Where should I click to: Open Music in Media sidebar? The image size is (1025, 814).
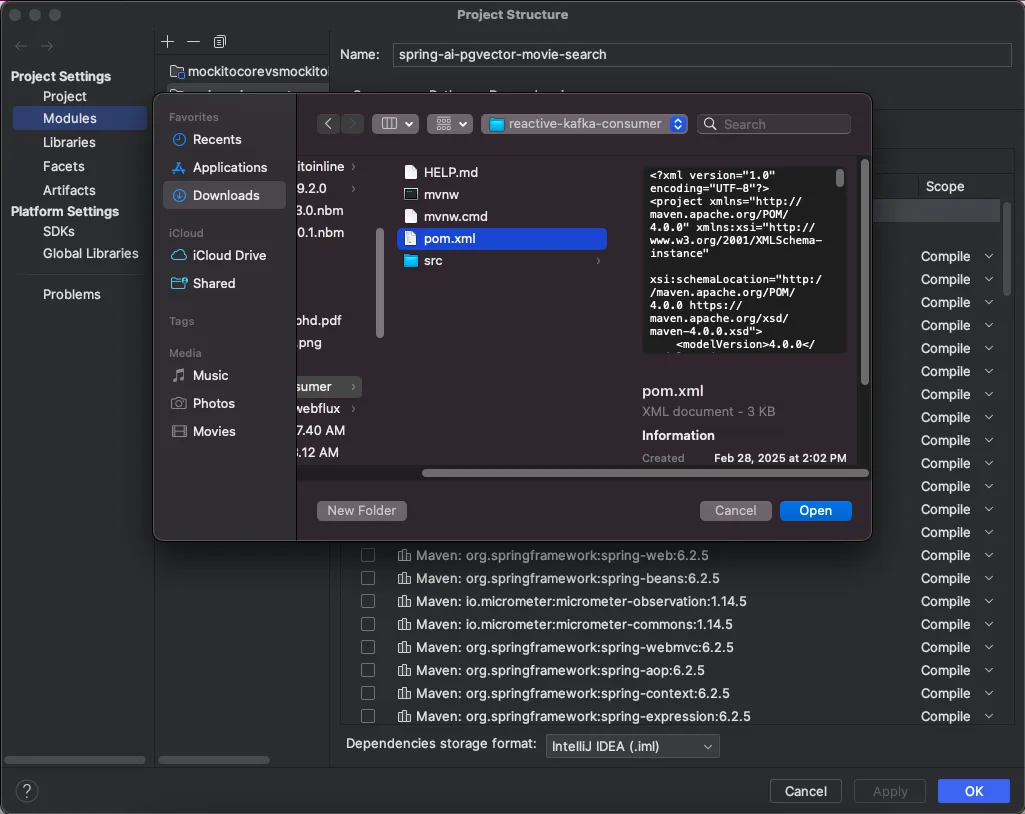[224, 375]
